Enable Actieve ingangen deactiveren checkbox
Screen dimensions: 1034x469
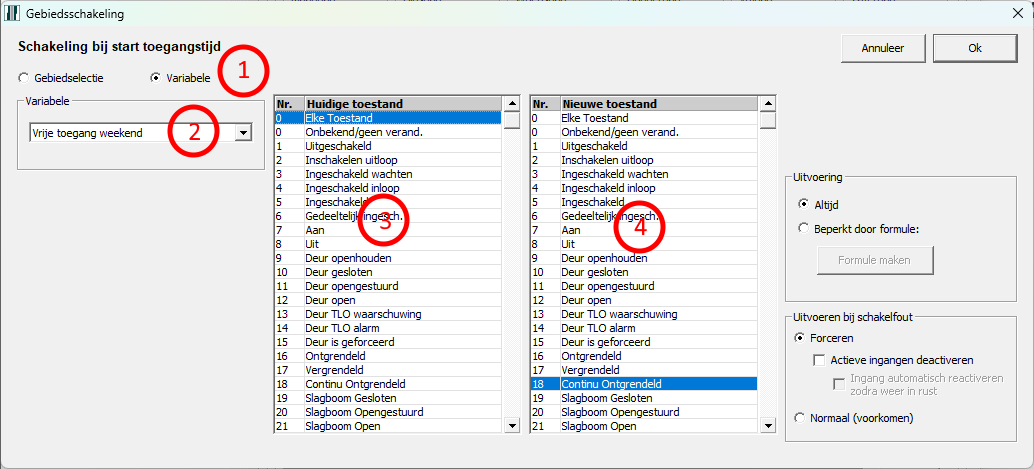click(x=820, y=360)
